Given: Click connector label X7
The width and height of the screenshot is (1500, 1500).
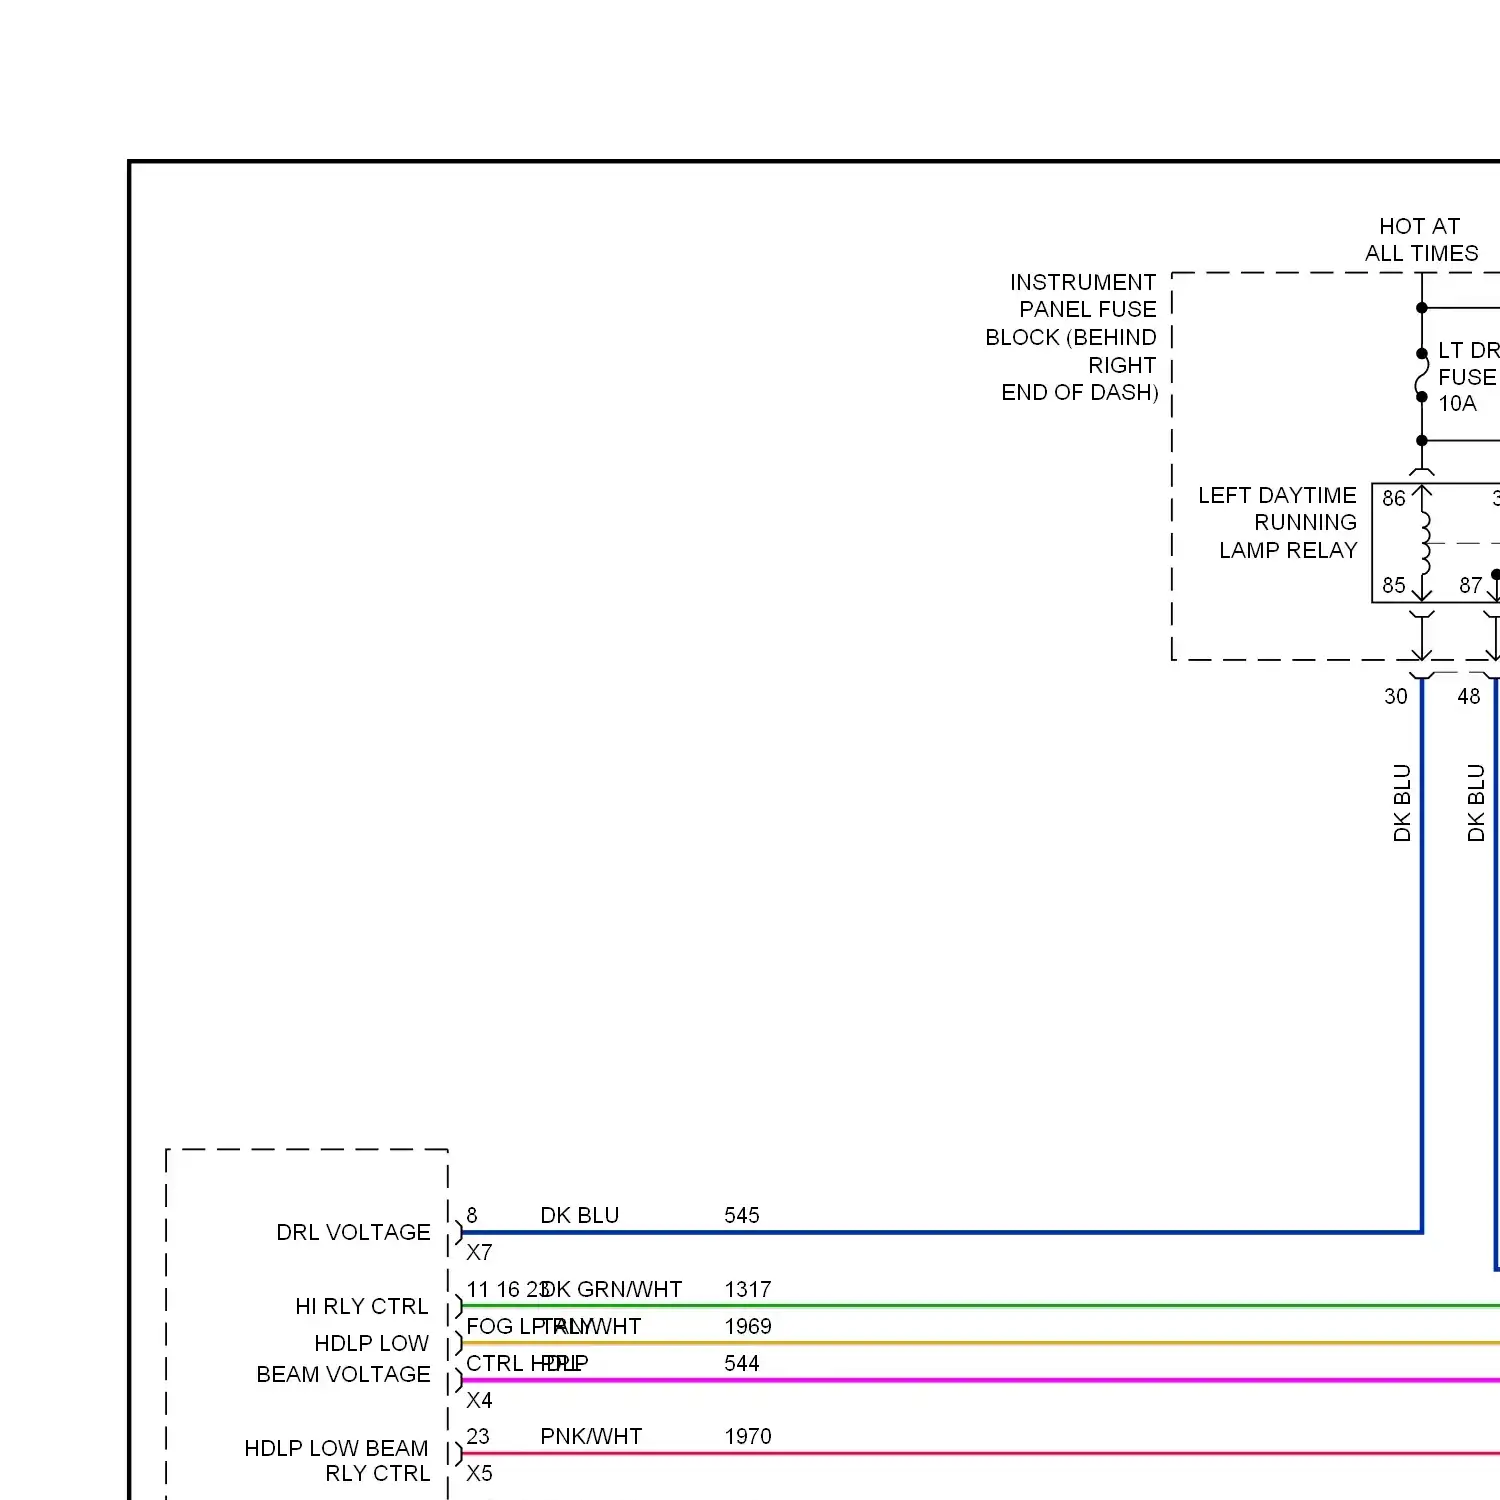Looking at the screenshot, I should [x=479, y=1252].
